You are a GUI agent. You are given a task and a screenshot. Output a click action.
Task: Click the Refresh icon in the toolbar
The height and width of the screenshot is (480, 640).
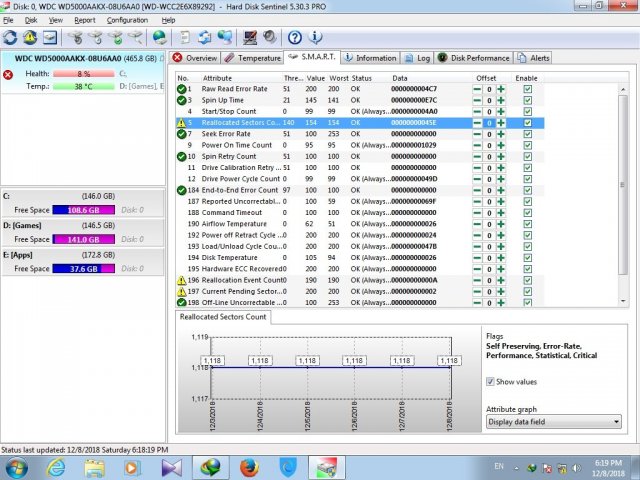click(x=11, y=37)
